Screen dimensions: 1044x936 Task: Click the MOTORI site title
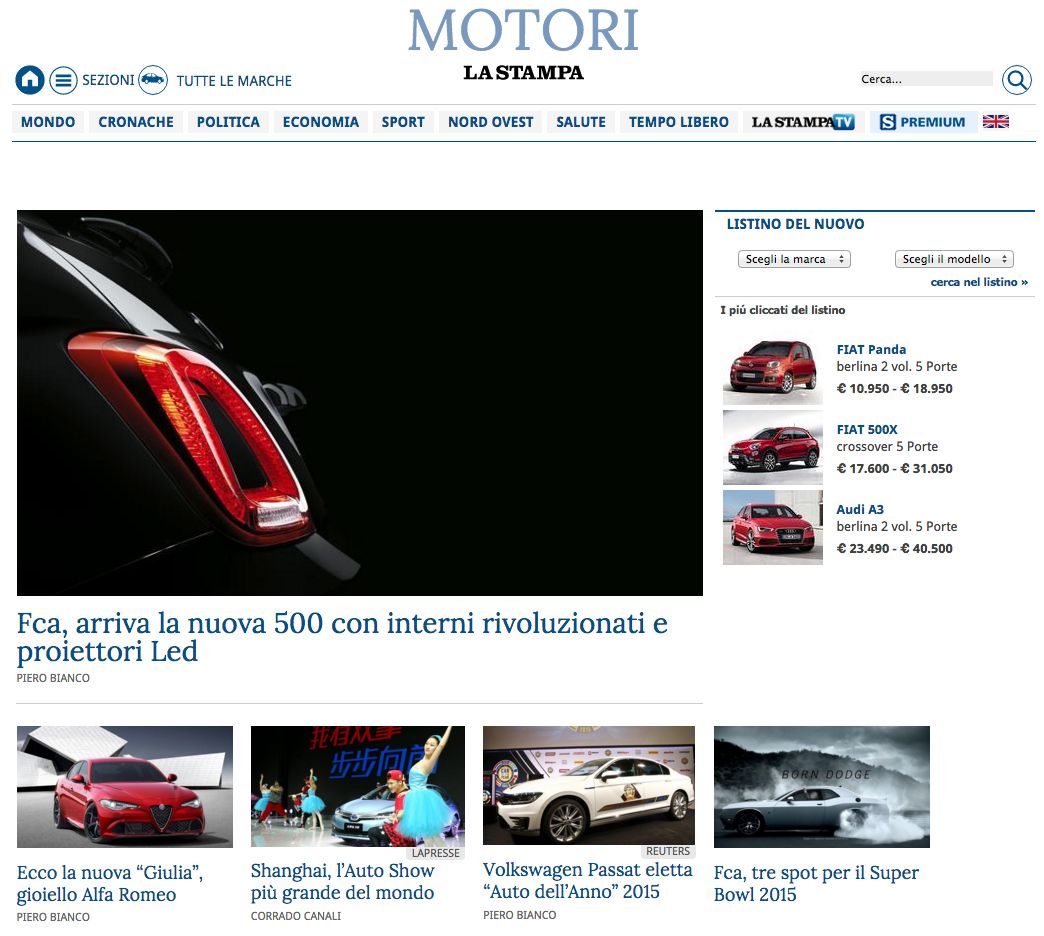tap(523, 31)
